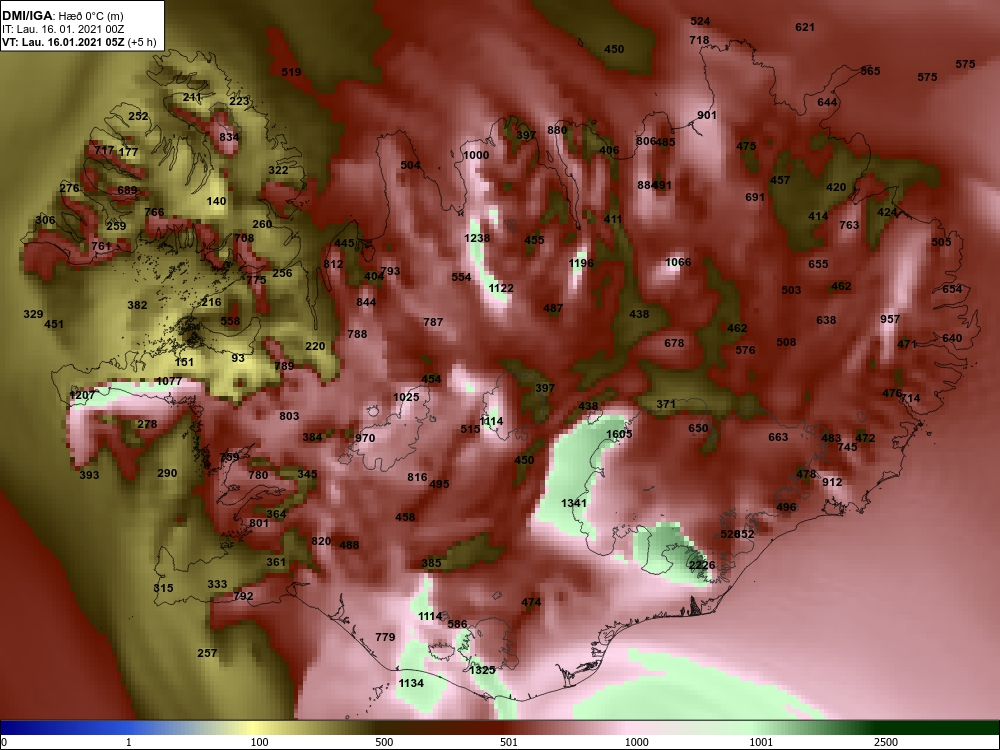Screen dimensions: 1000x750
Task: Click the 385 height value
Action: 431,563
